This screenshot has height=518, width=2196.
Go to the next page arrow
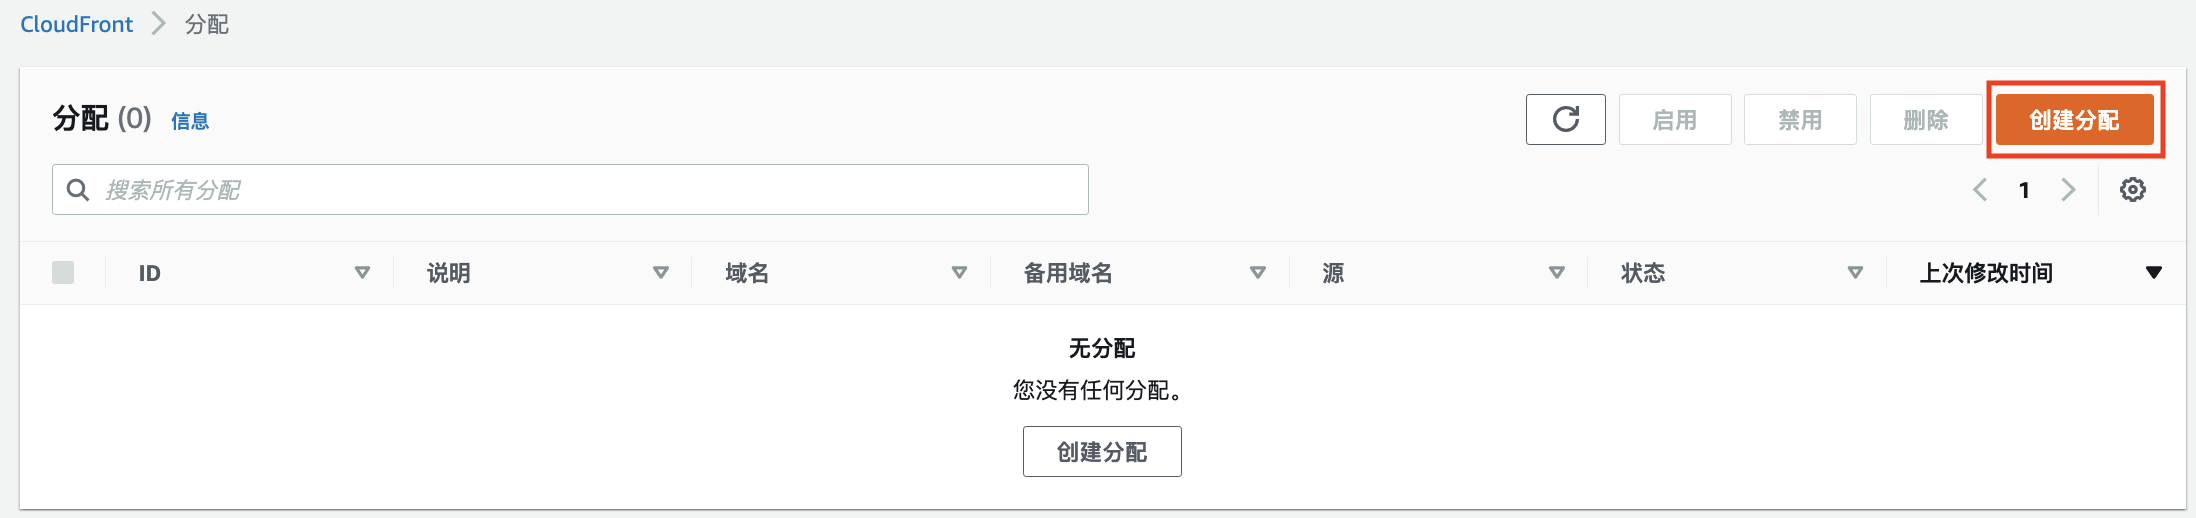(2068, 190)
